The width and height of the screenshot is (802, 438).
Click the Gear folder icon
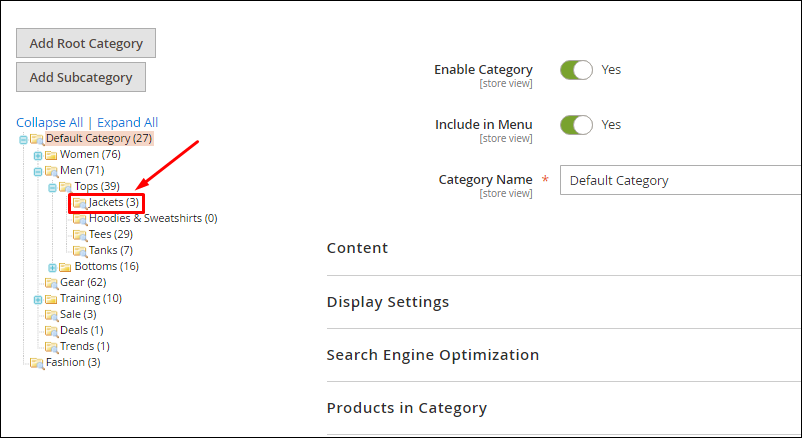(51, 283)
